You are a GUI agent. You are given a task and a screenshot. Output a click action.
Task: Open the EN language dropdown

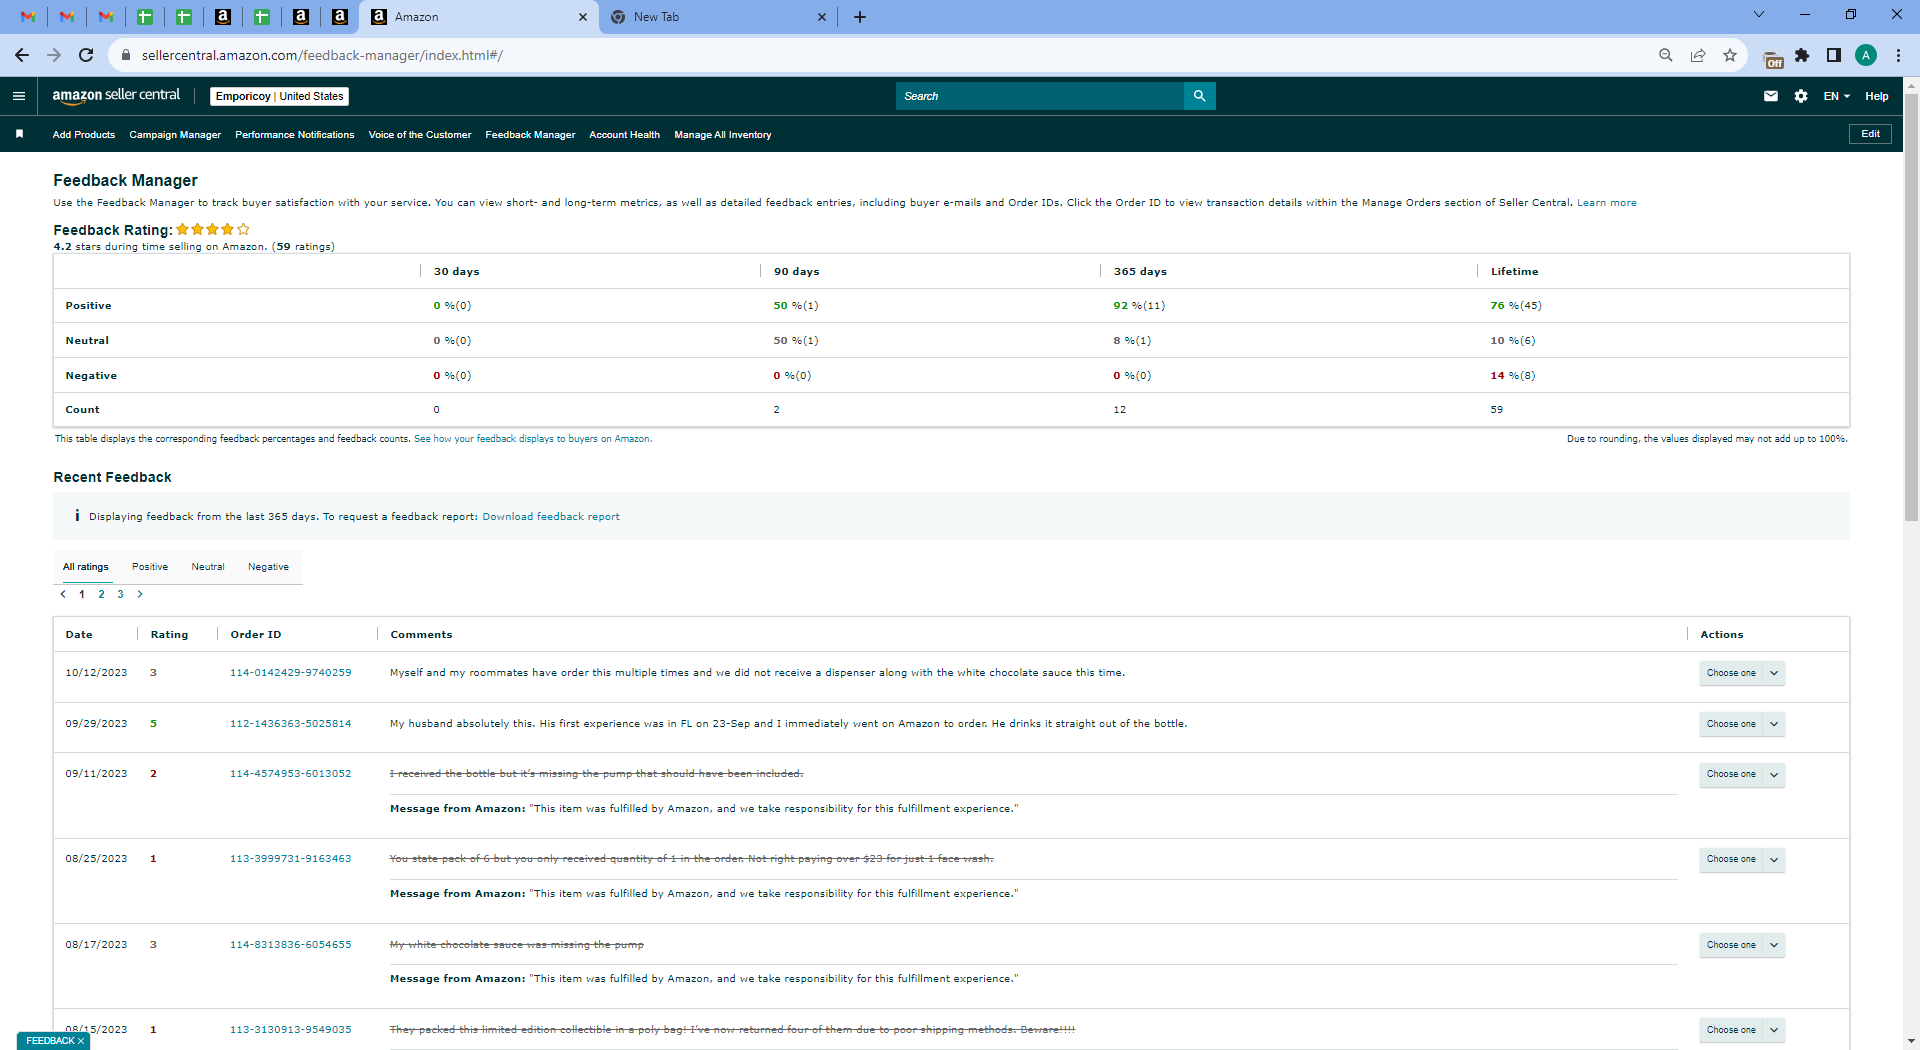(x=1837, y=96)
